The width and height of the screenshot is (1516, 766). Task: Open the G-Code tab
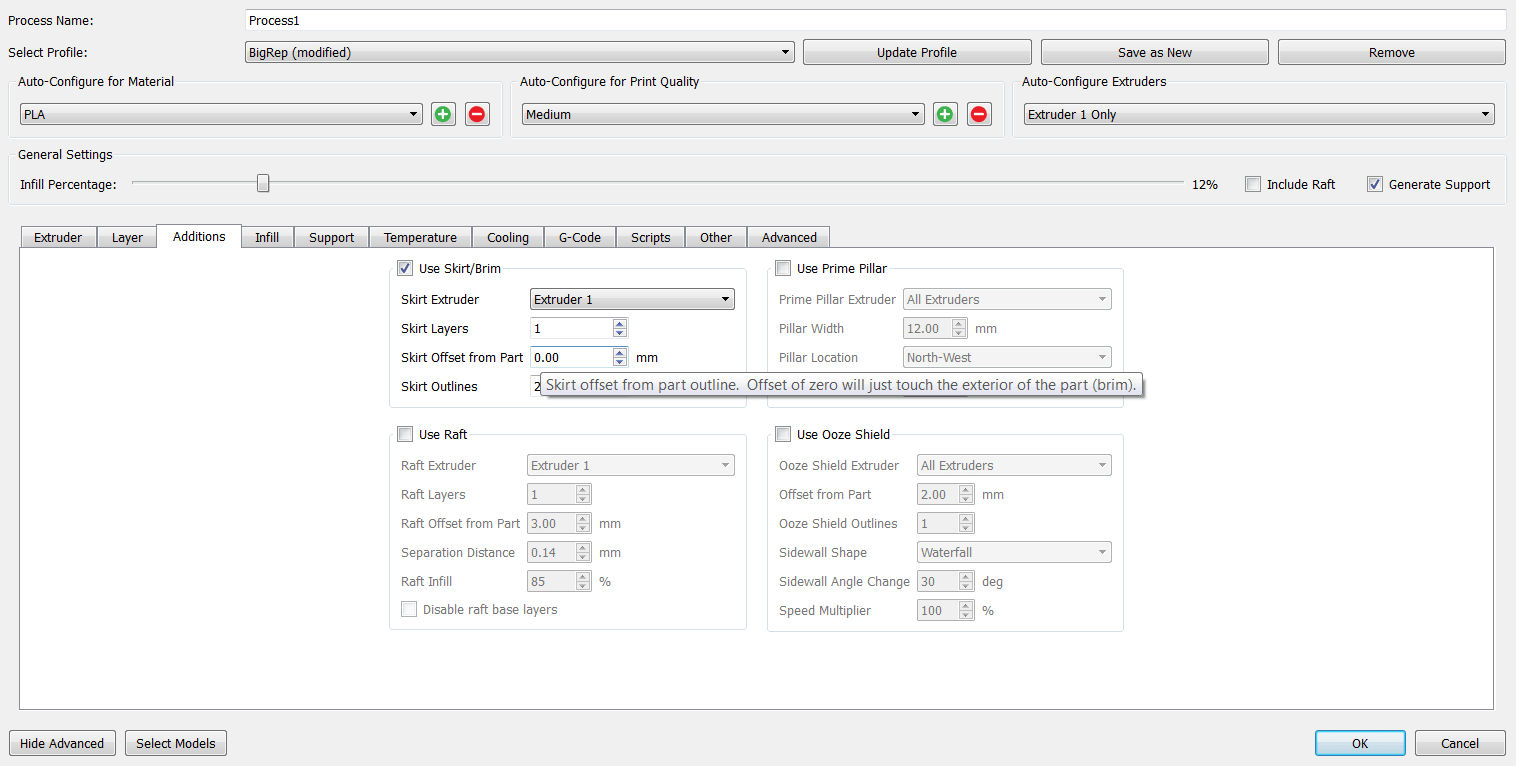[x=579, y=237]
